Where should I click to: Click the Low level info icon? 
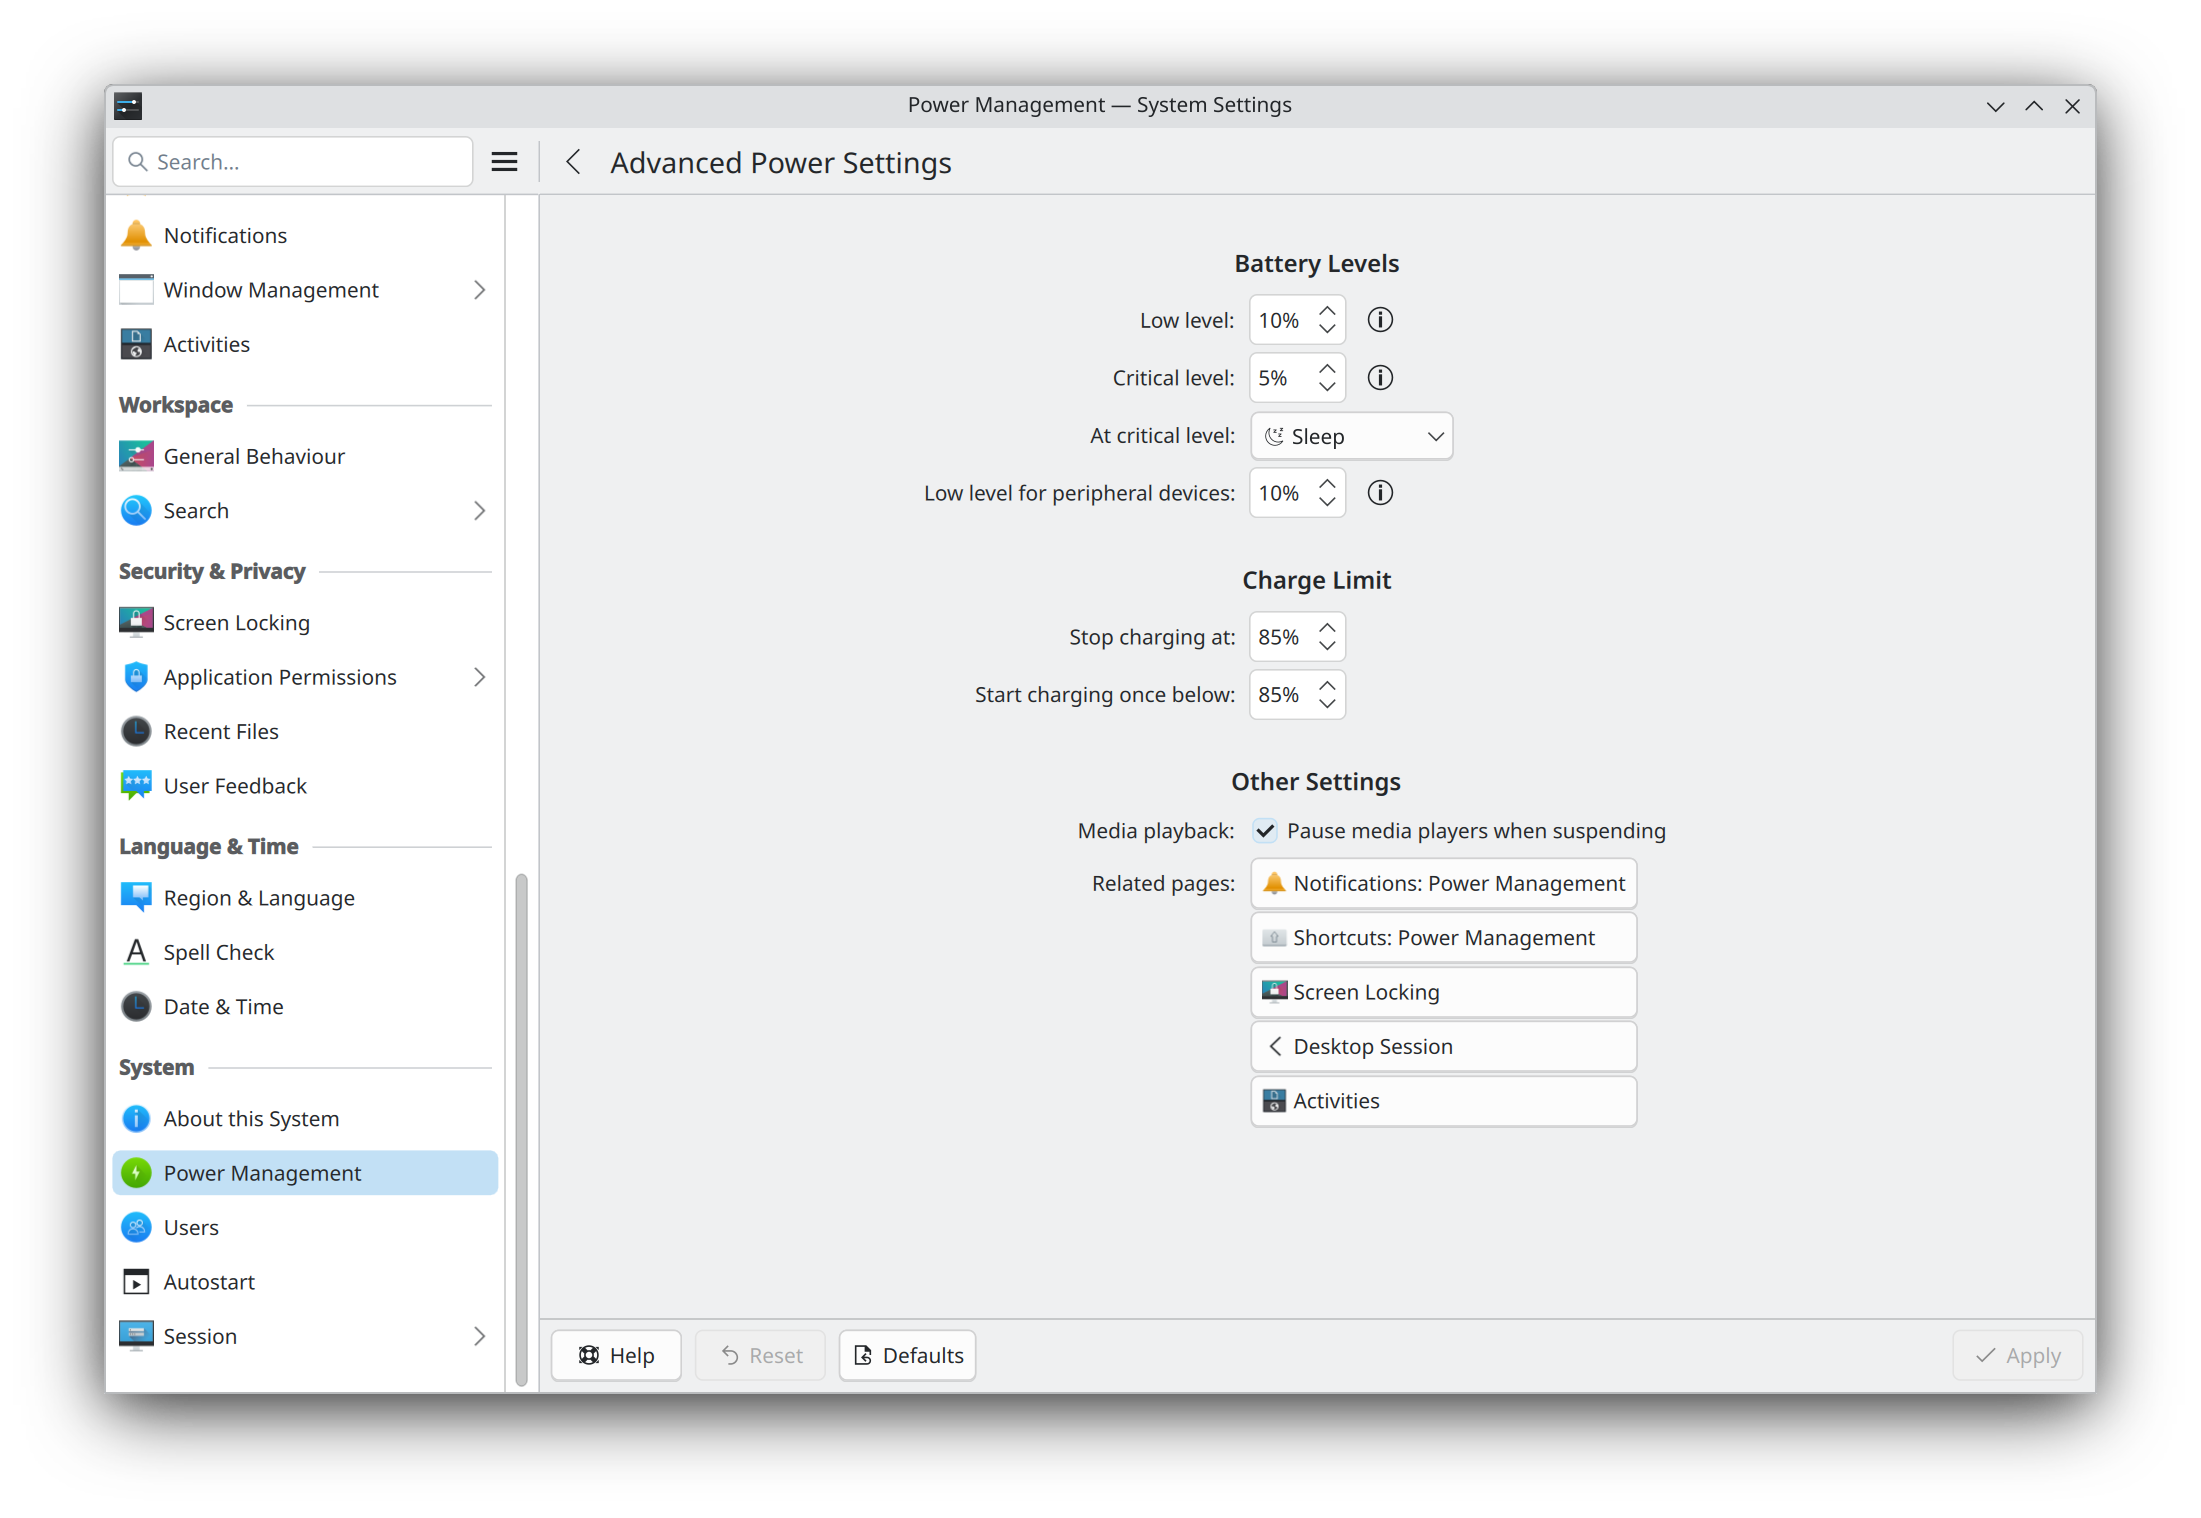[x=1380, y=320]
